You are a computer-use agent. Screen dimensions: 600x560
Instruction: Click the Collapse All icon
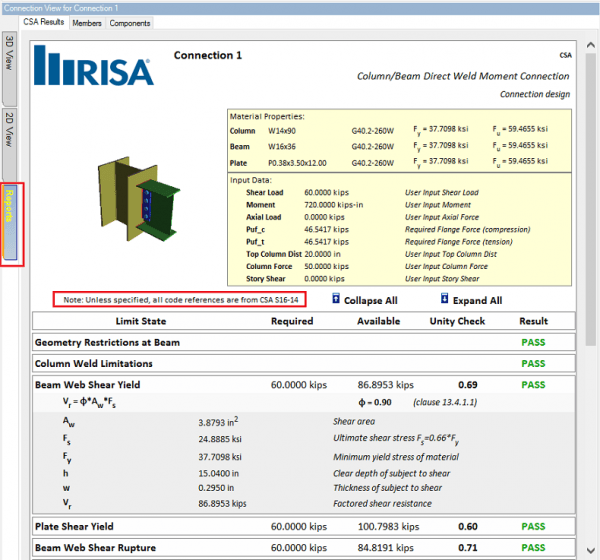pyautogui.click(x=336, y=299)
